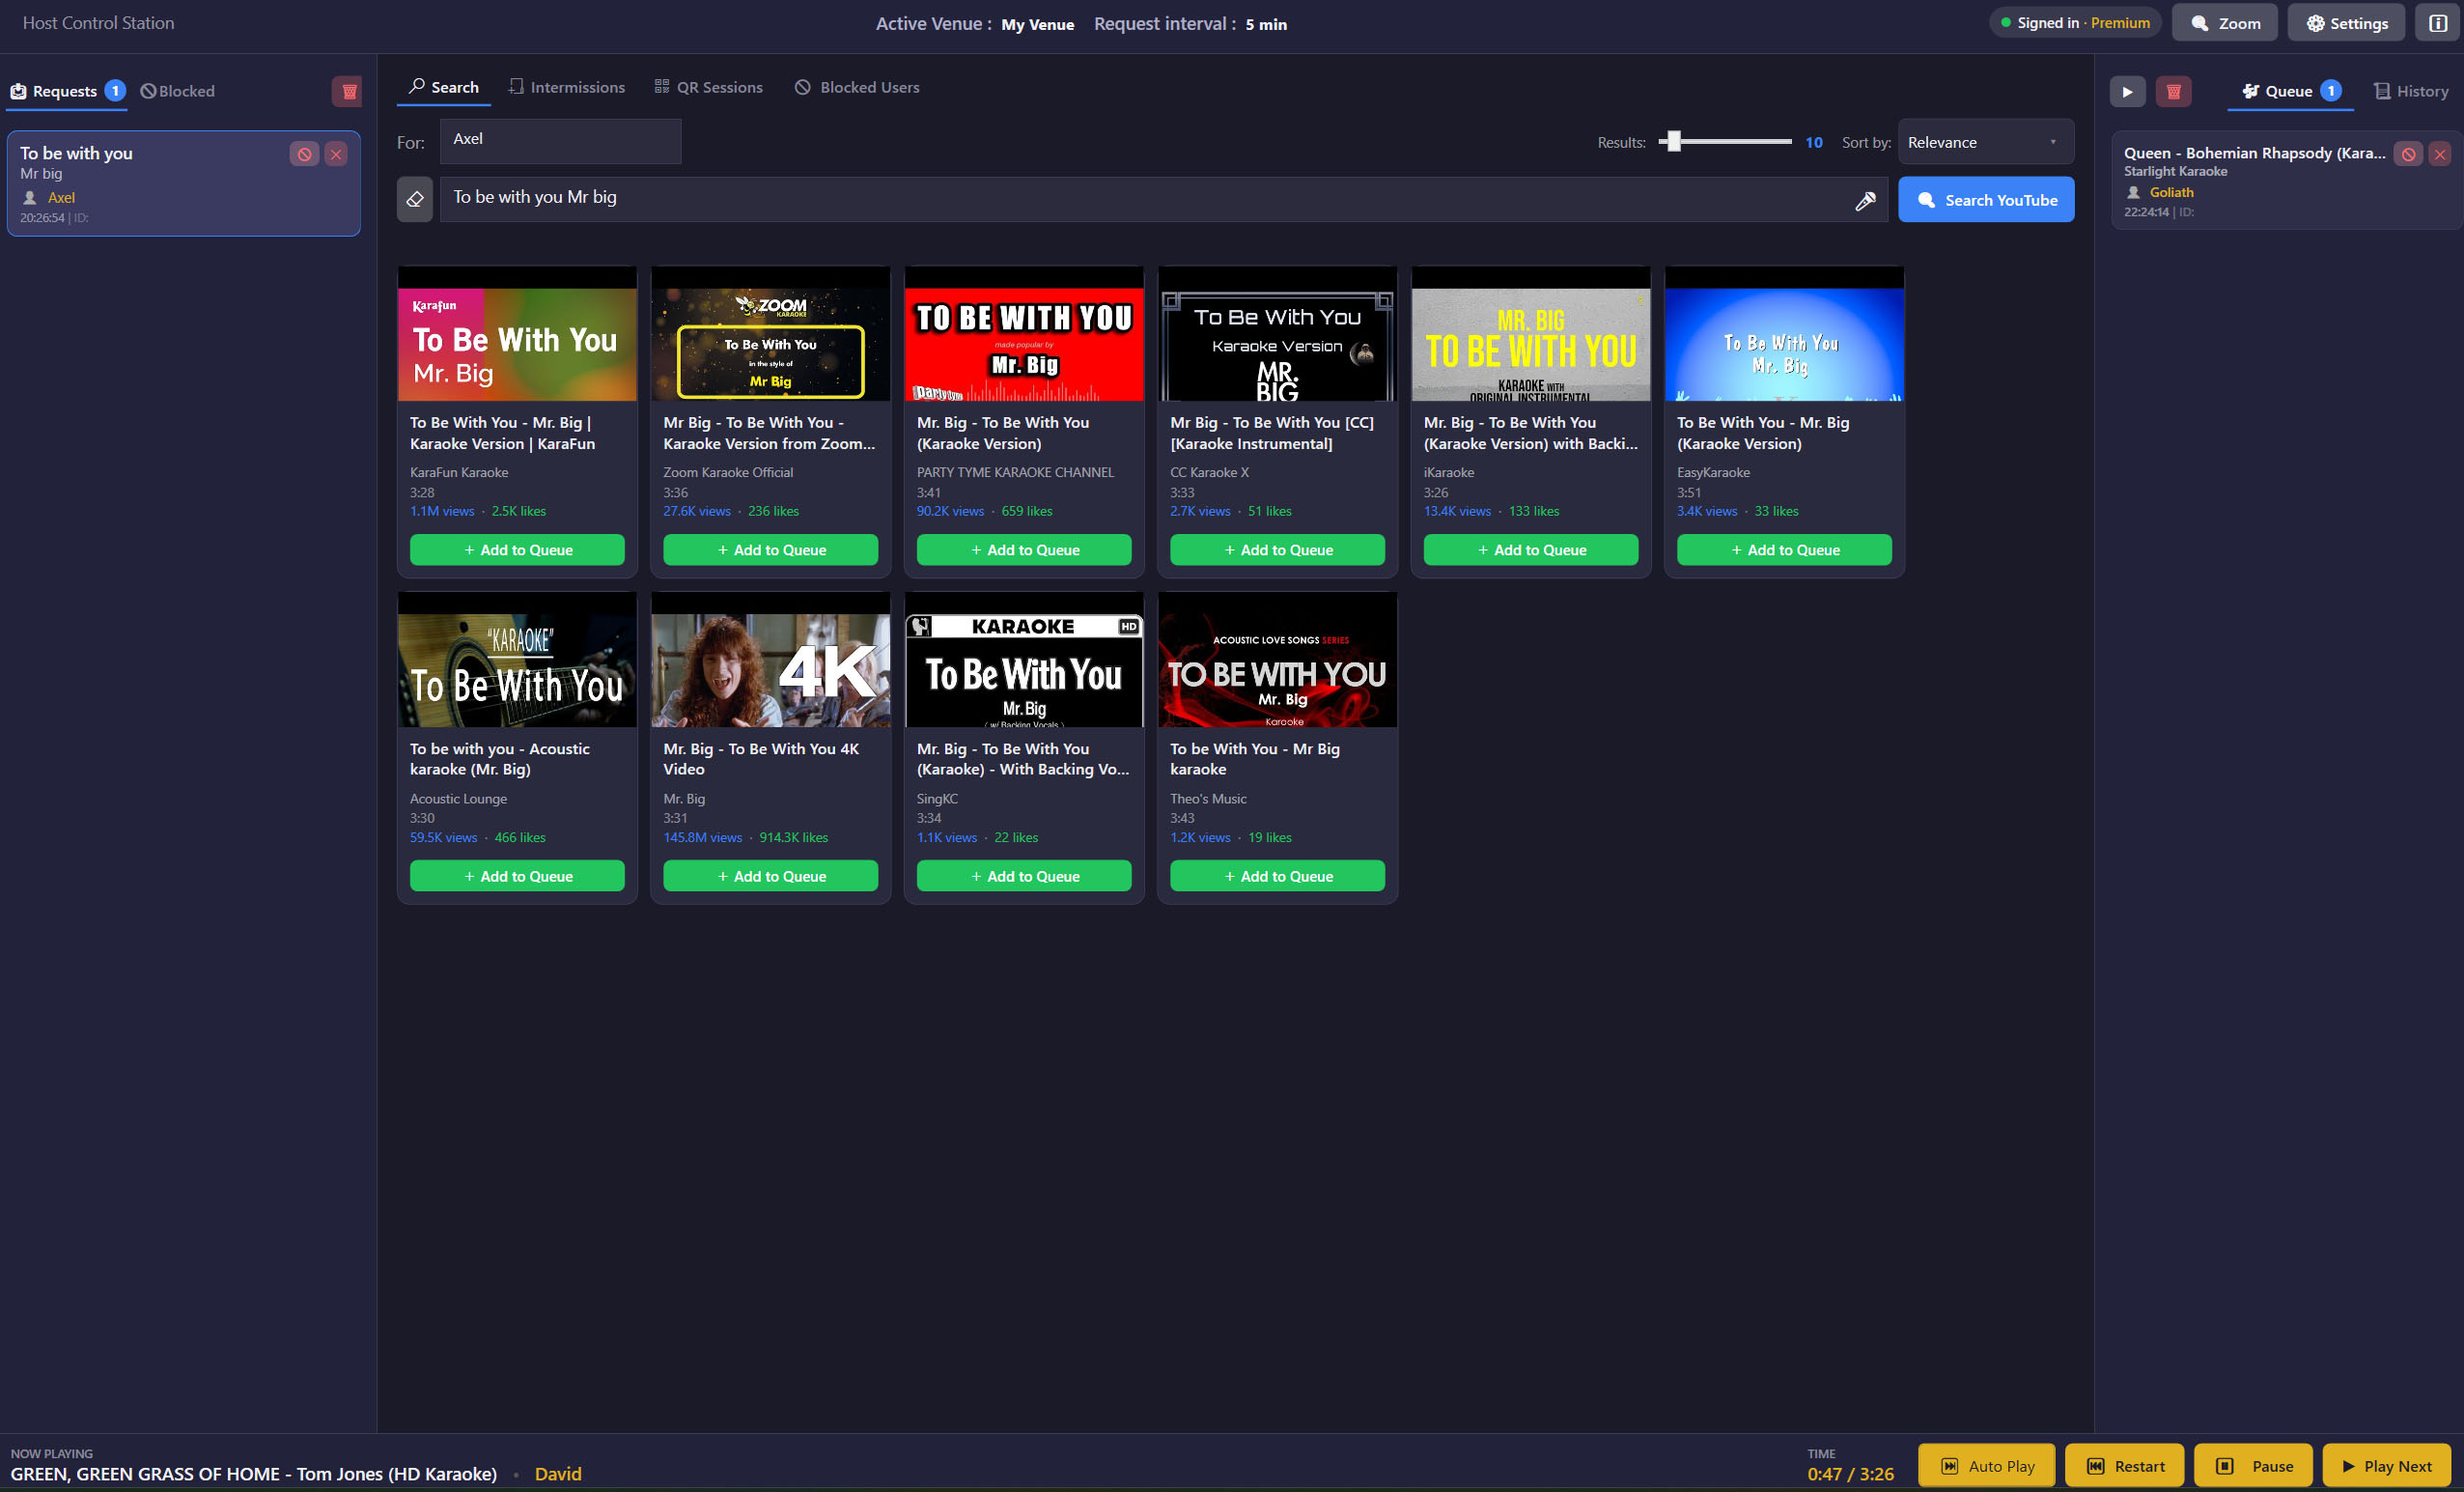The image size is (2464, 1492).
Task: Add EasyKaraoke version to queue
Action: (x=1785, y=550)
